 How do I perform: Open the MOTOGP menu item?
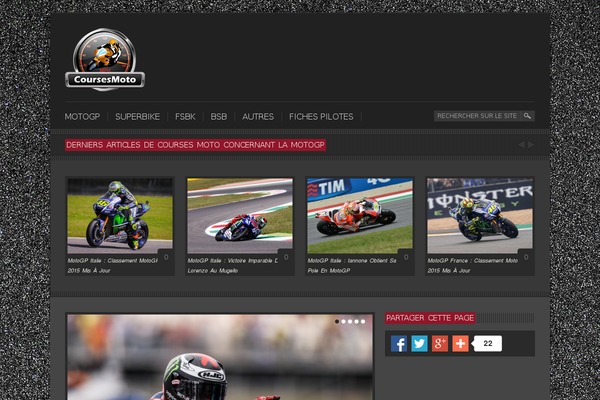(82, 117)
